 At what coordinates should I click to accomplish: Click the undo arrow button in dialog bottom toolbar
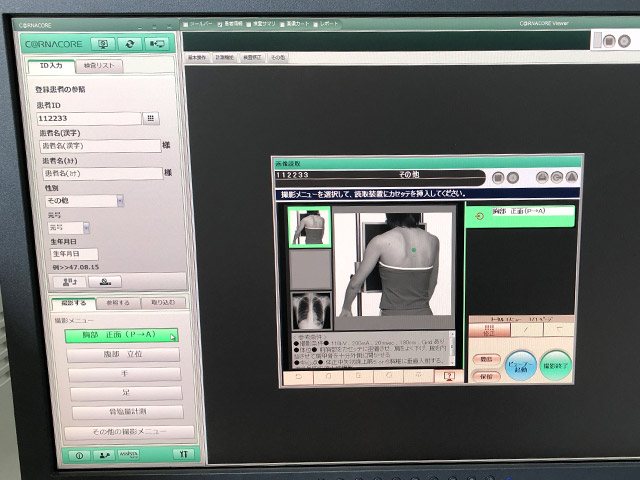tap(298, 377)
